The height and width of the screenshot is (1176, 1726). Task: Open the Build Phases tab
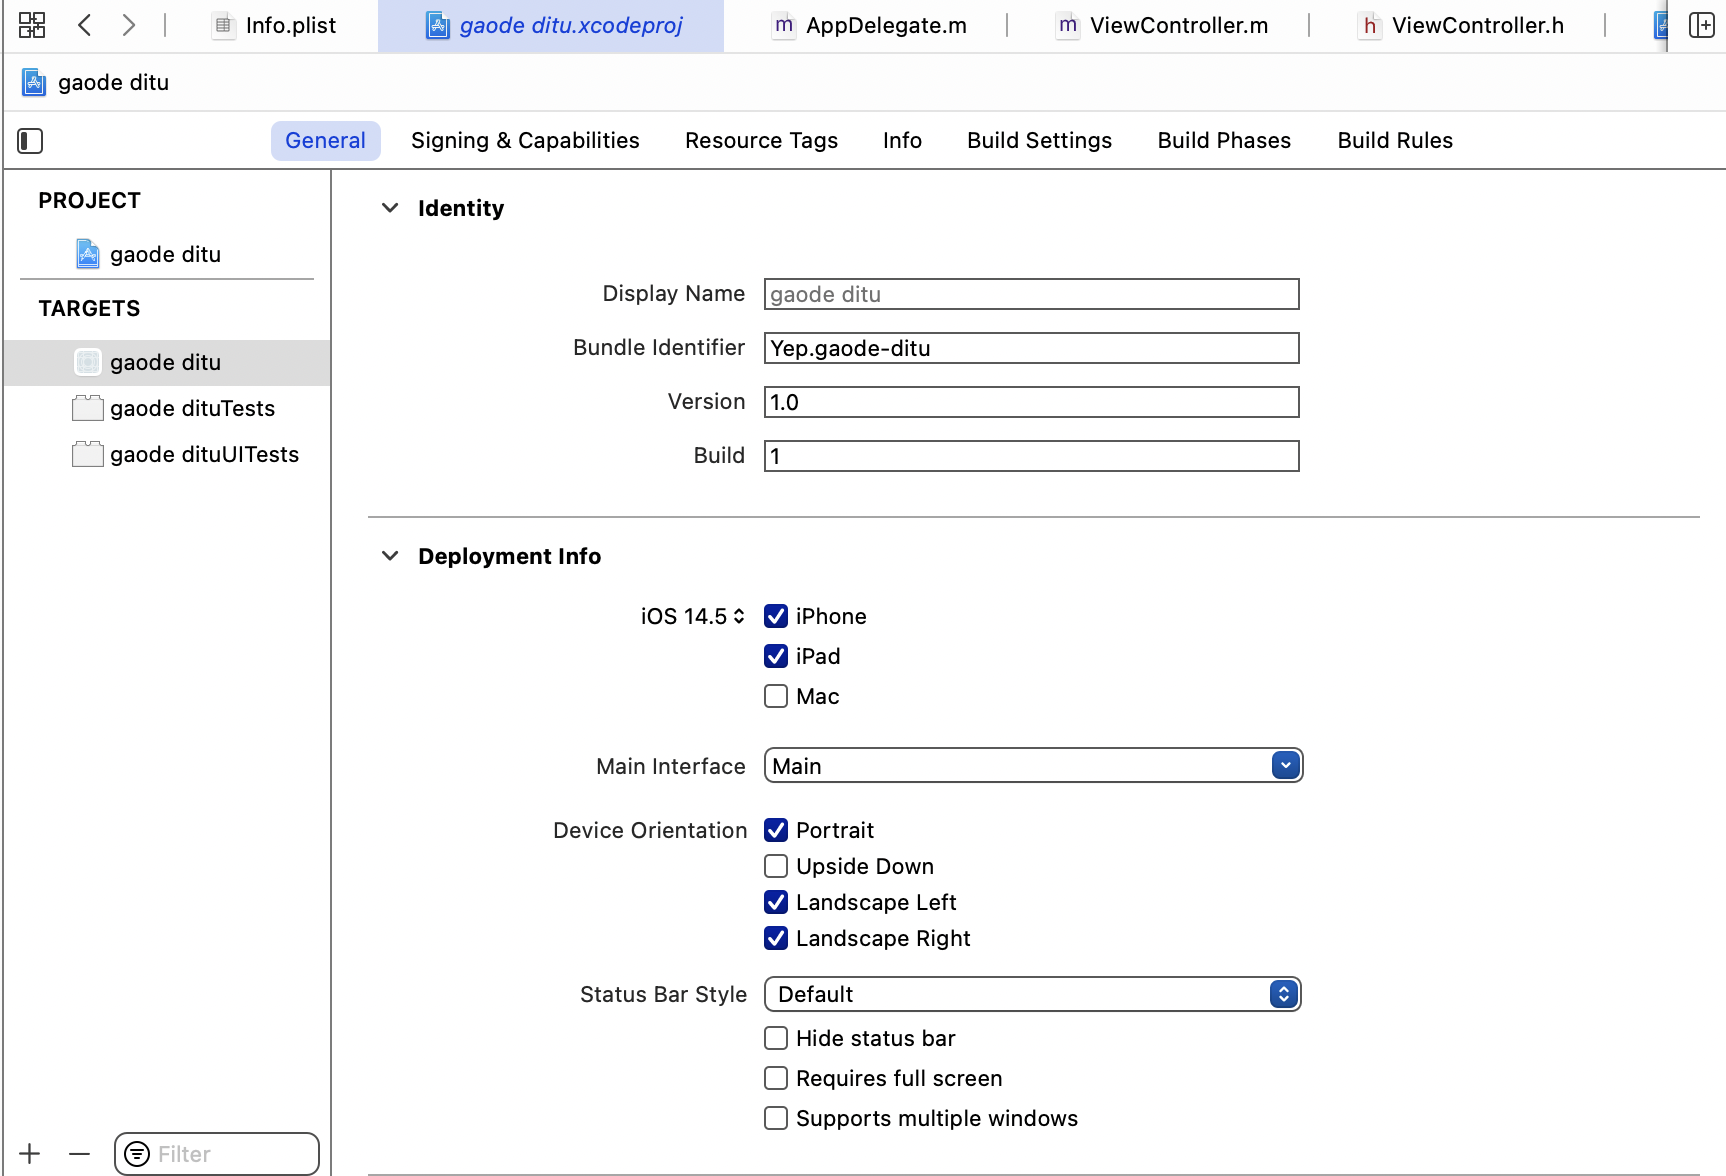click(x=1224, y=141)
